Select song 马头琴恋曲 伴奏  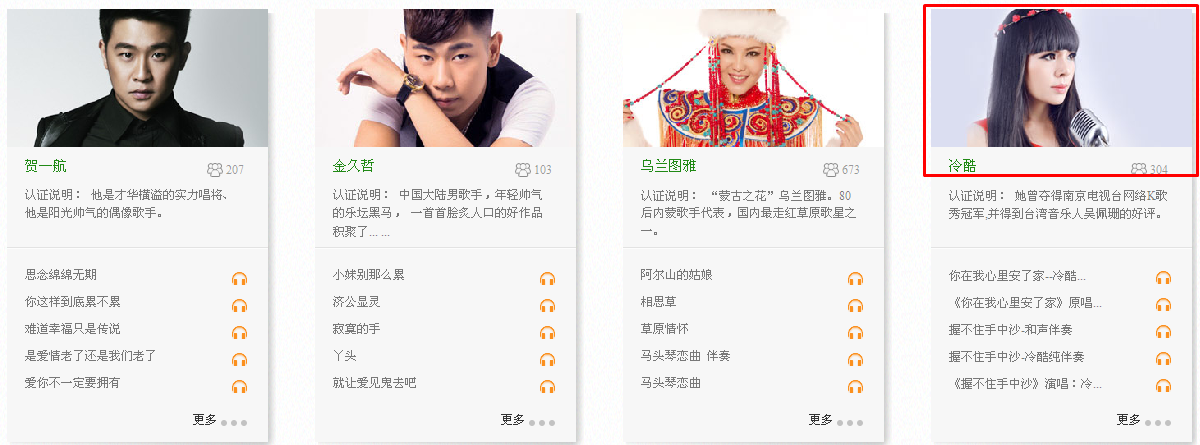coord(685,356)
